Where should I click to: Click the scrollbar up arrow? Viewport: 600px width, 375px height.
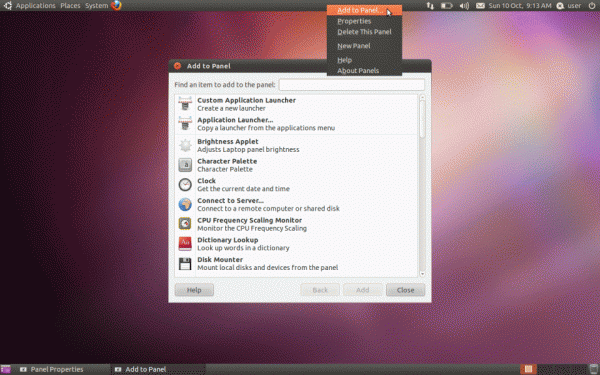422,98
